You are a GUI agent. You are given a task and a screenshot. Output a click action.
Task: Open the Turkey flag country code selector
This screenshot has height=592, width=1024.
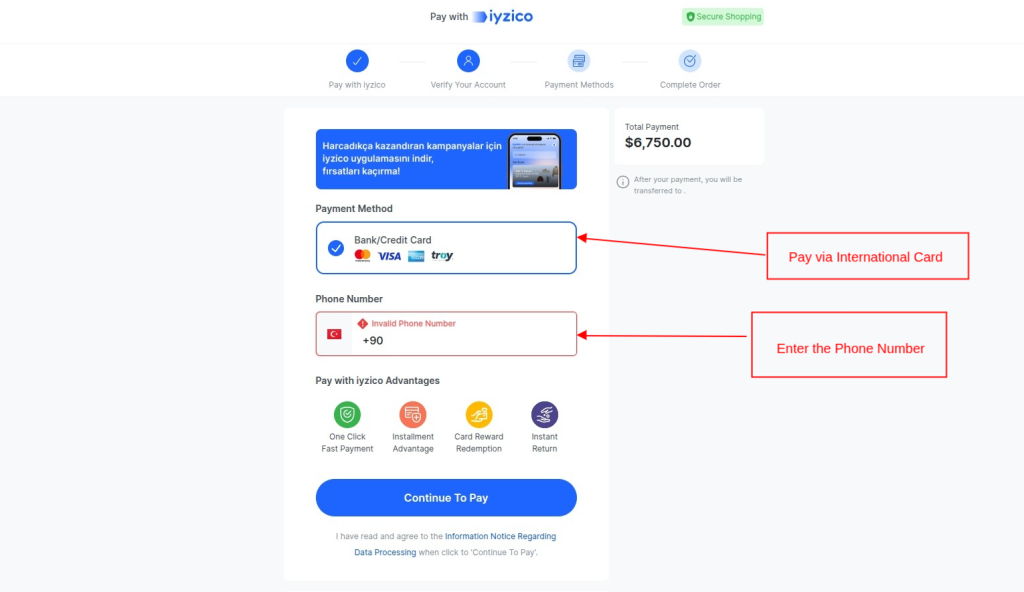pyautogui.click(x=334, y=334)
